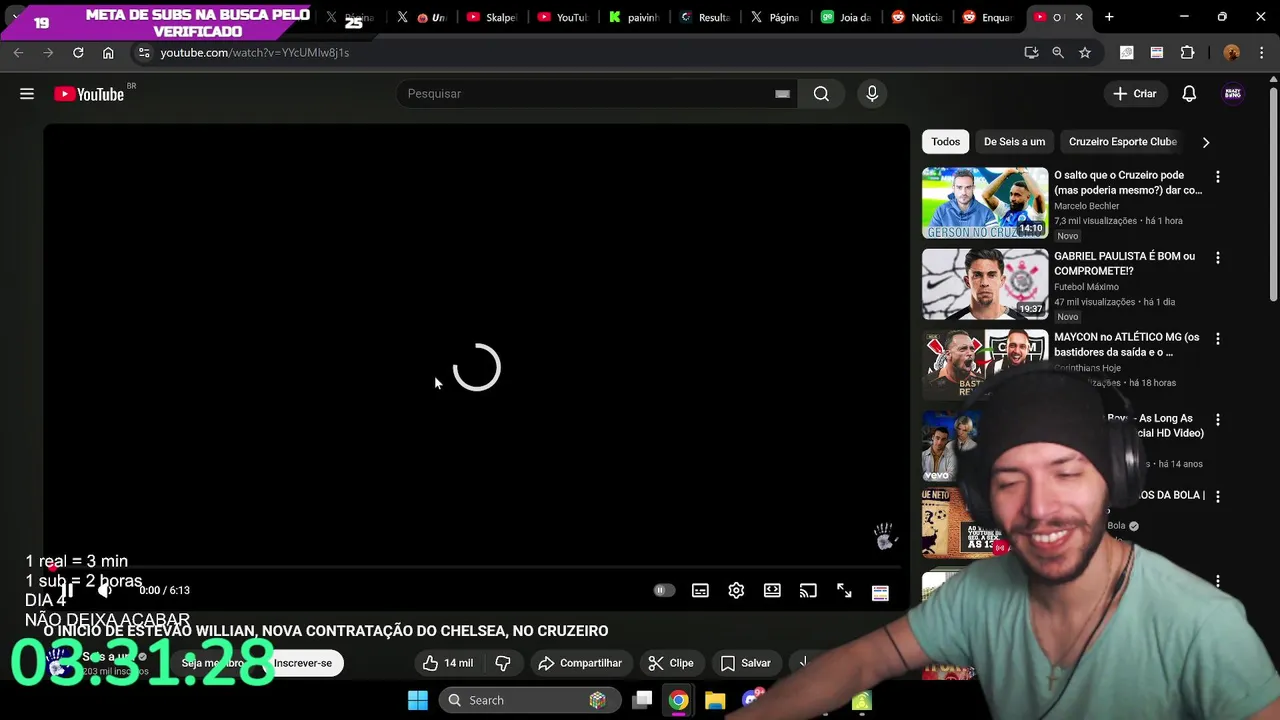Open the YouTube hamburger guide menu
This screenshot has width=1280, height=720.
27,94
